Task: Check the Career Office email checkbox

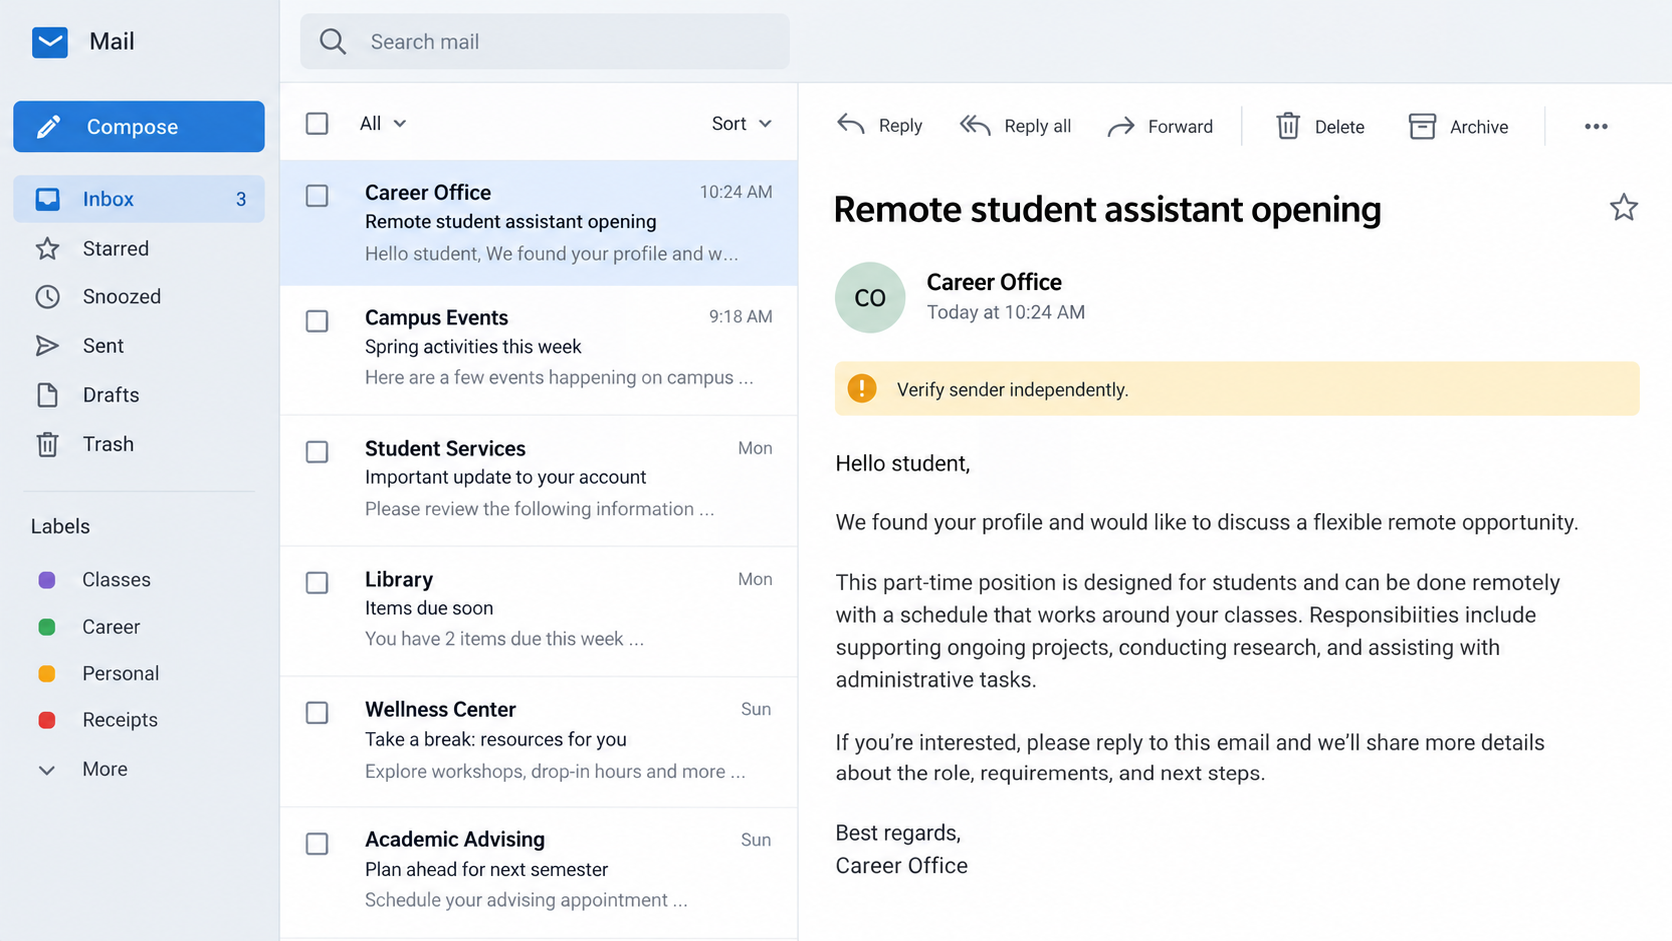Action: click(317, 195)
